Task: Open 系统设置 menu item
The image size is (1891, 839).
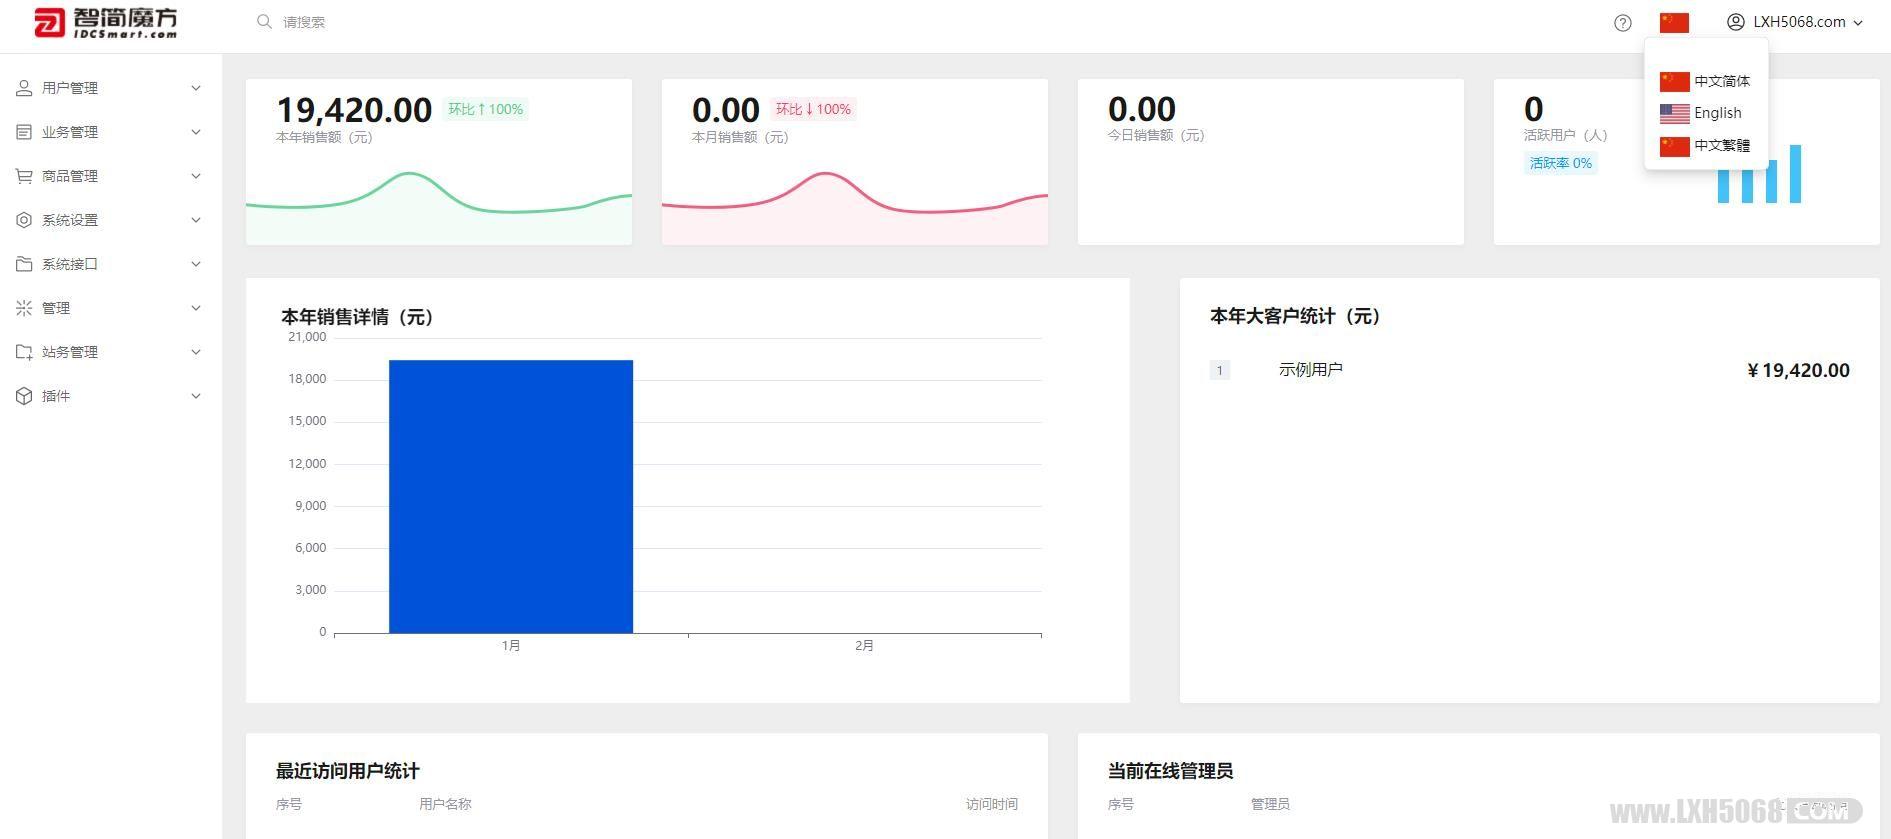Action: (x=110, y=220)
